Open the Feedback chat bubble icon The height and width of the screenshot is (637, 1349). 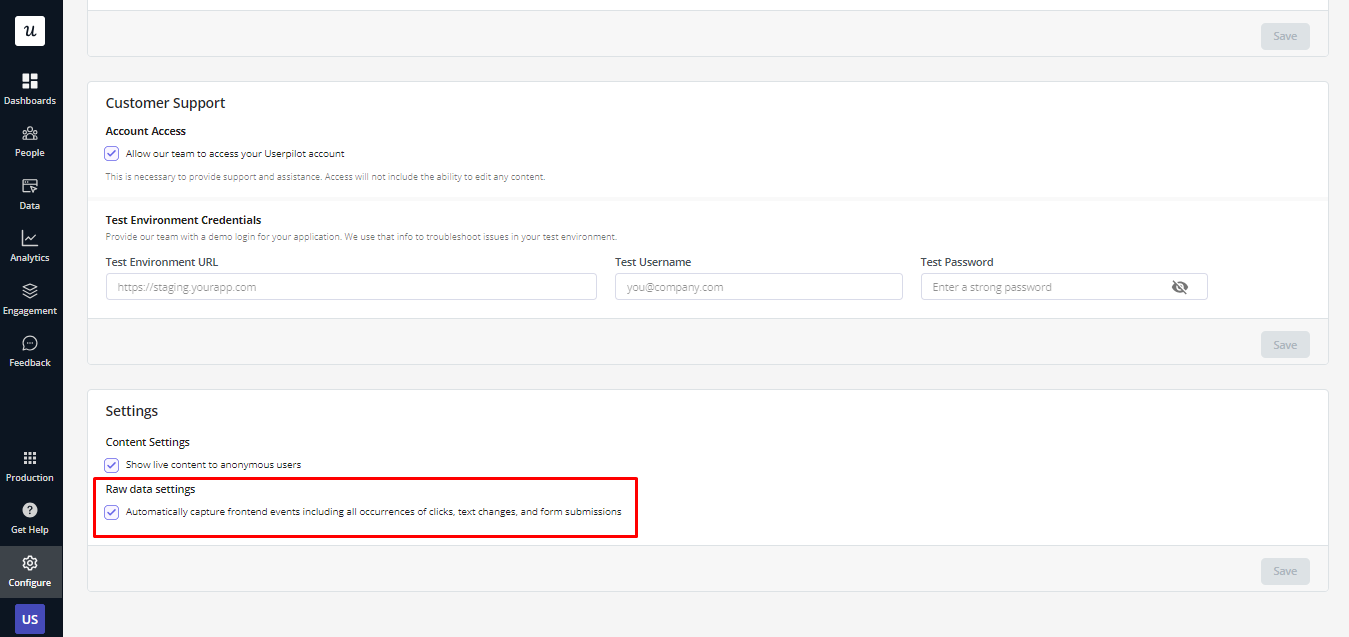(x=30, y=343)
